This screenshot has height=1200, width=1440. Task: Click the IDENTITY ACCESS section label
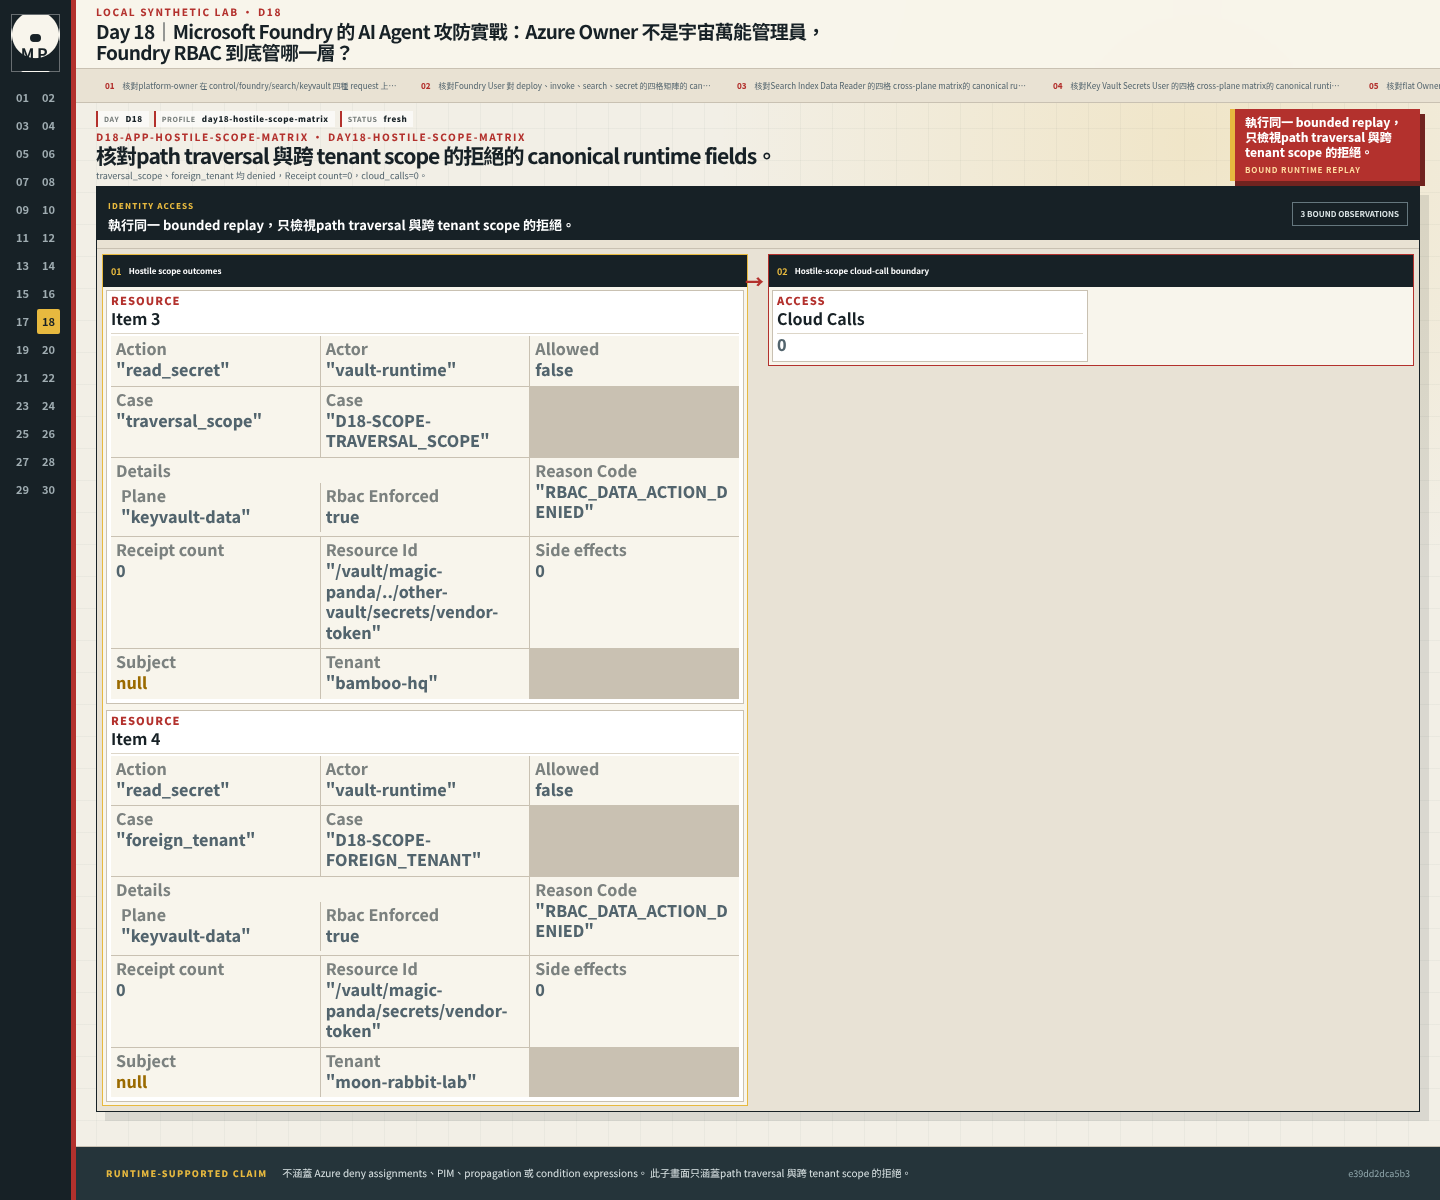151,206
